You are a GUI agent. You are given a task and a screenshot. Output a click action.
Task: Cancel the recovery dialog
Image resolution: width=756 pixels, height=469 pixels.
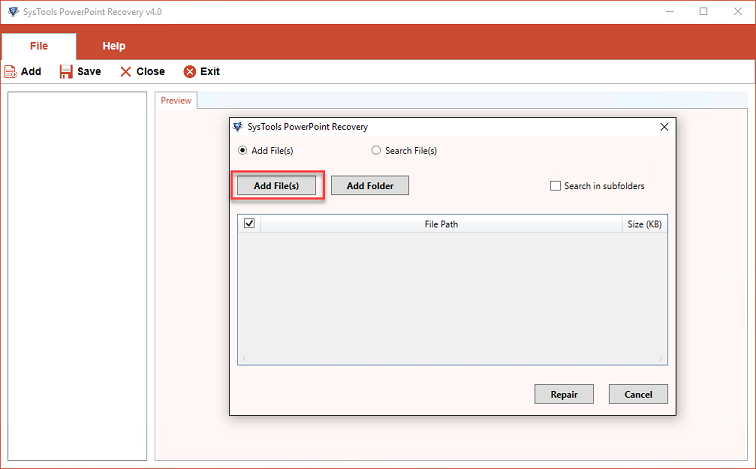click(x=638, y=394)
